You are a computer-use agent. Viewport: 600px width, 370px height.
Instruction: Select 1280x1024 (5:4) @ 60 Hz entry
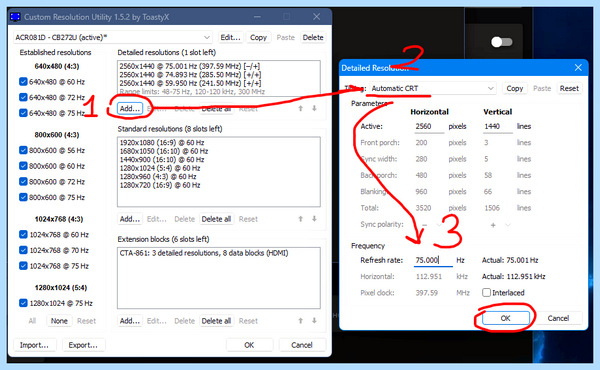[160, 168]
